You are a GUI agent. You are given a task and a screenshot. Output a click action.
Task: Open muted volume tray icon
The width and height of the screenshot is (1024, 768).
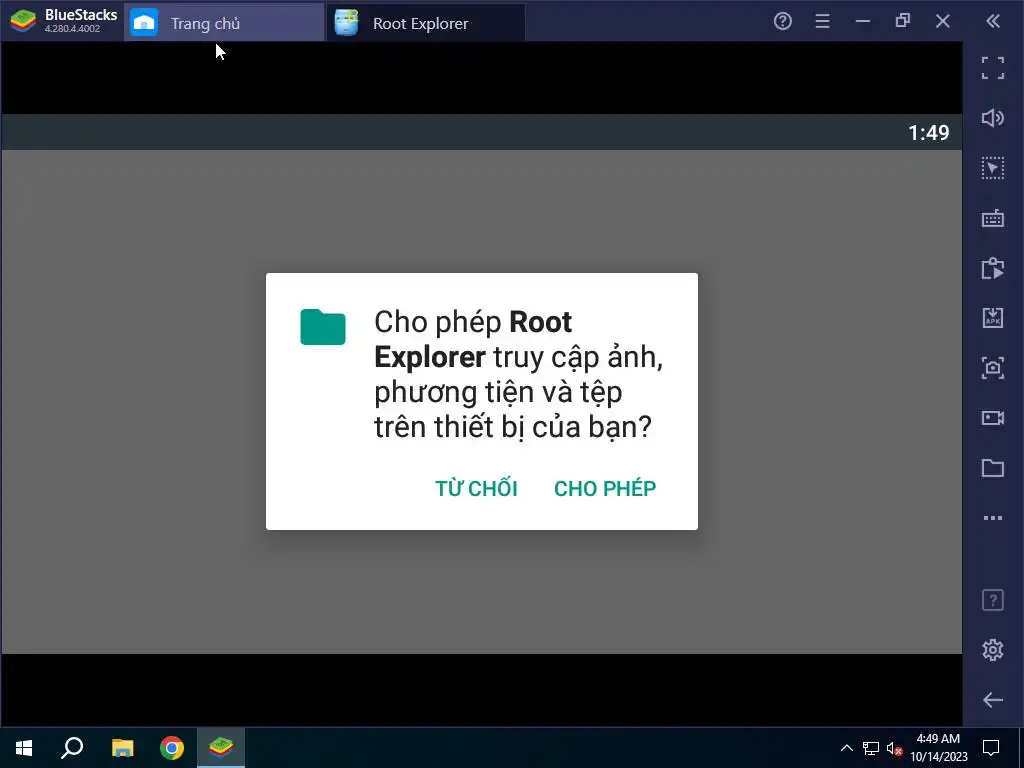click(x=894, y=748)
